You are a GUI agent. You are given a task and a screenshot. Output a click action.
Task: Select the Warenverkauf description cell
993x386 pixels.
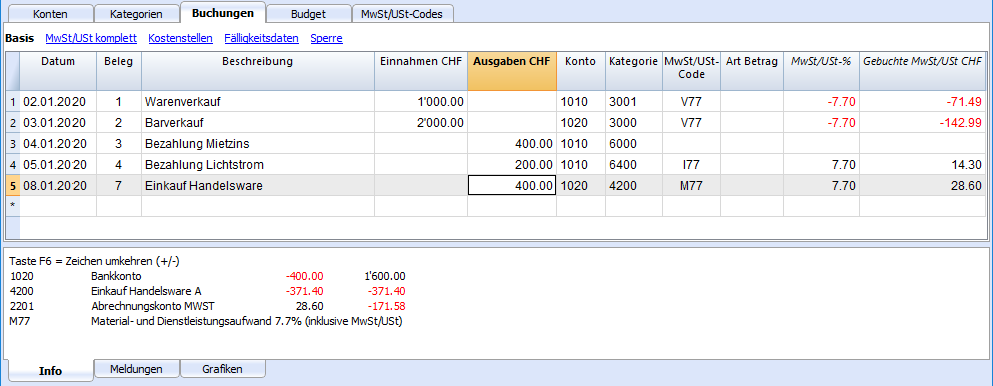point(258,101)
